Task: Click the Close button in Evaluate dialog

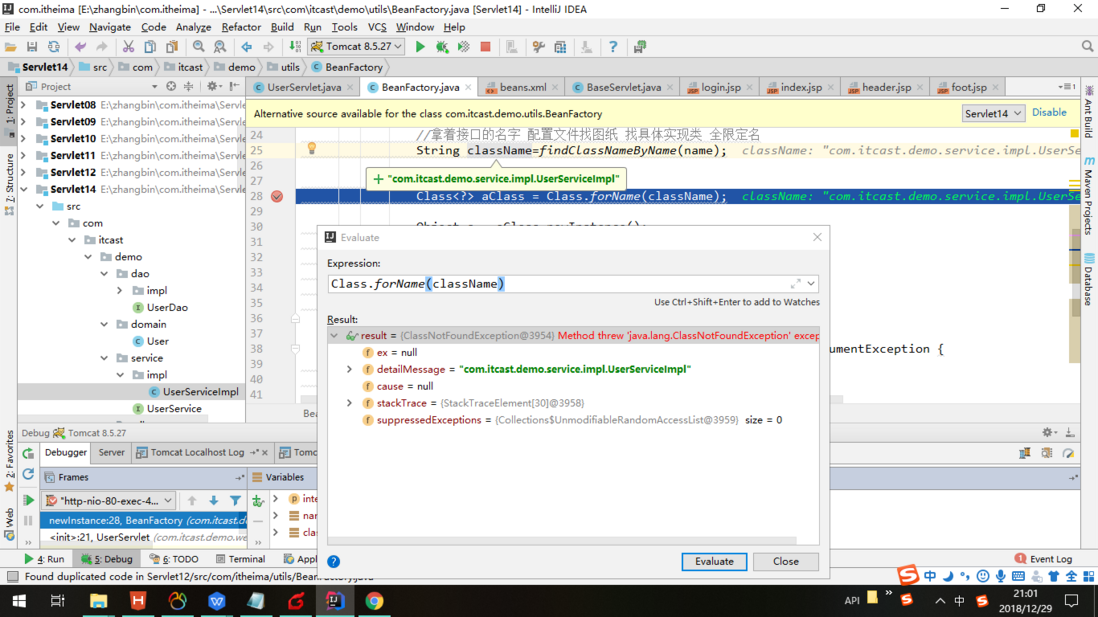Action: [786, 562]
